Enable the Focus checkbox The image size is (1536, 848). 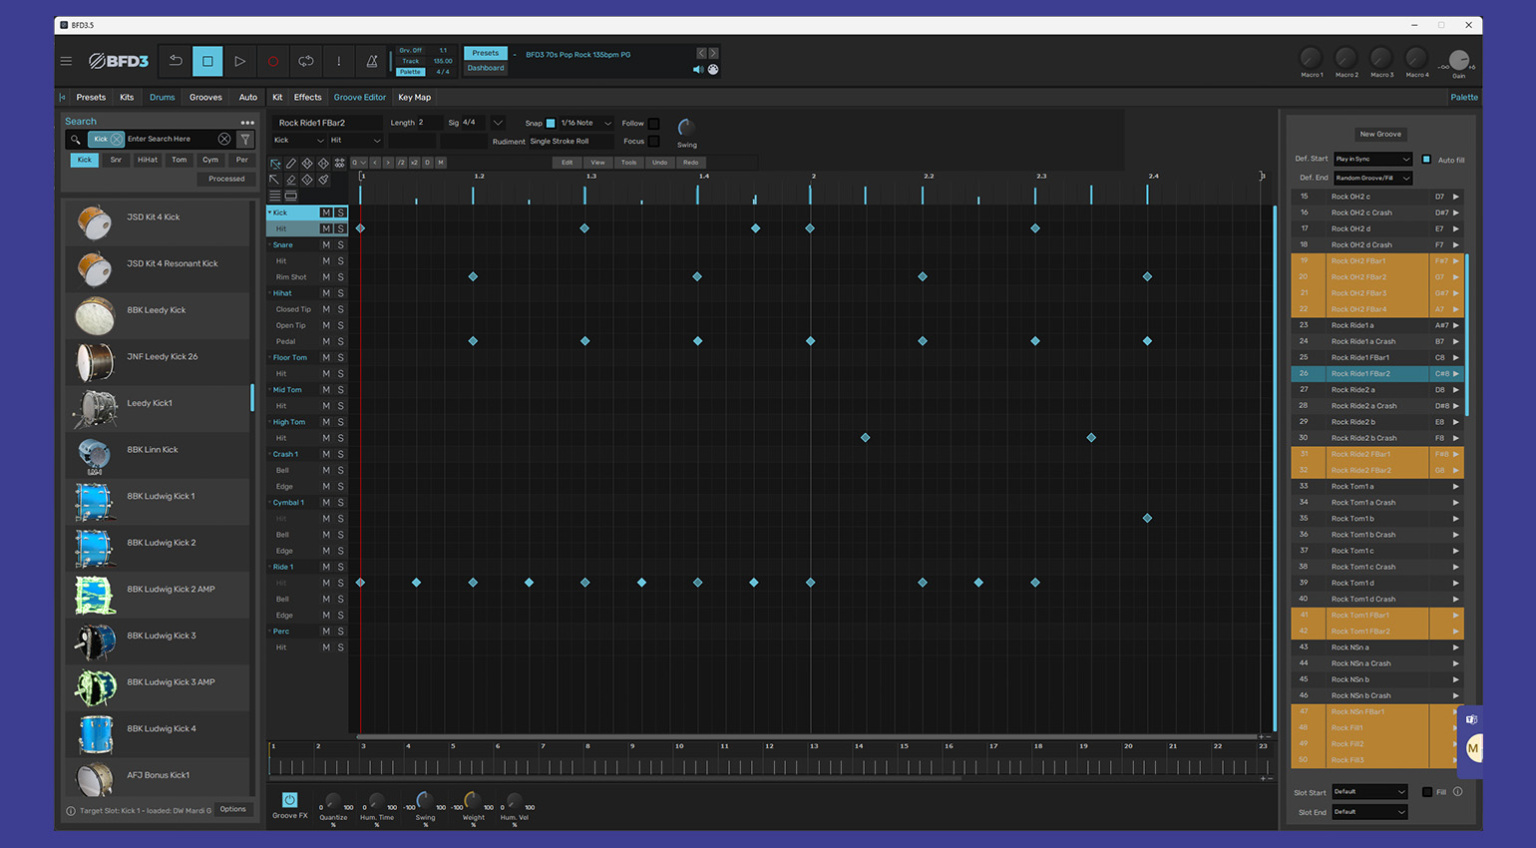click(654, 141)
